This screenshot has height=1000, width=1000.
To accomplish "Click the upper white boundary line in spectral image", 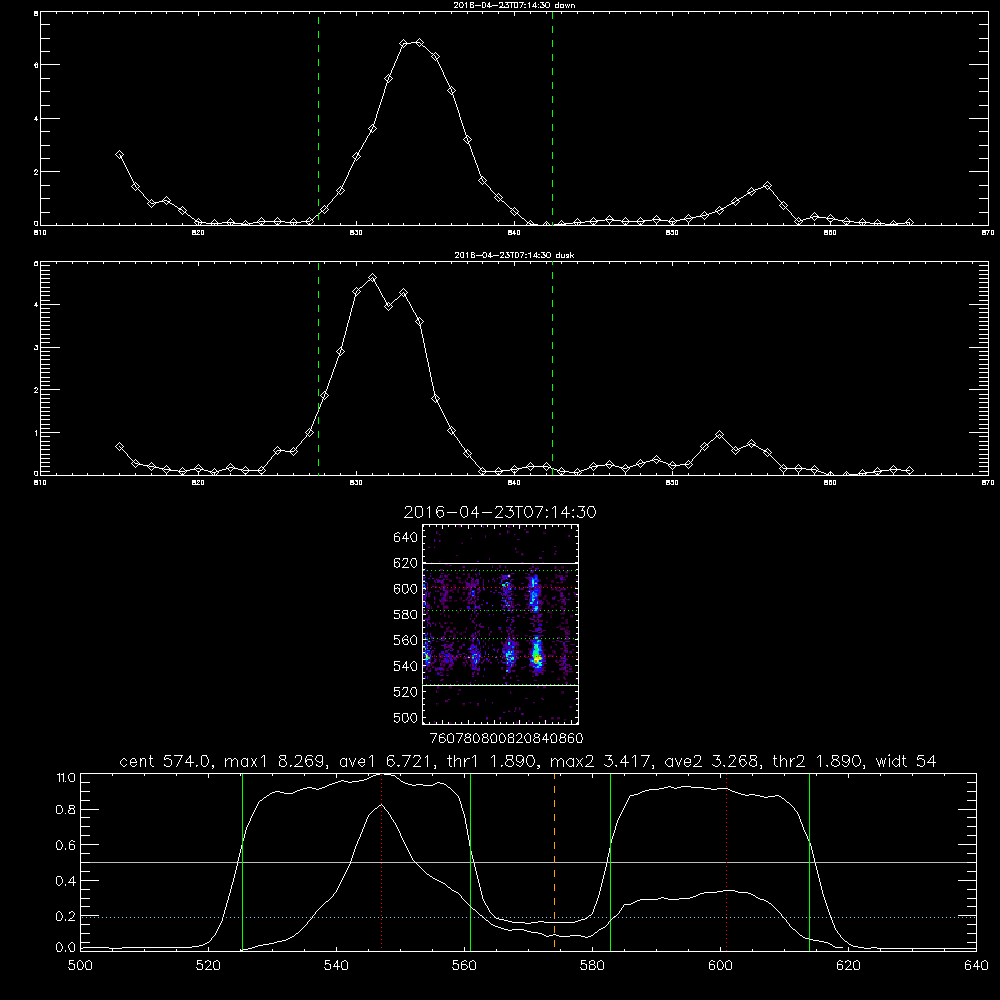I will (x=501, y=563).
